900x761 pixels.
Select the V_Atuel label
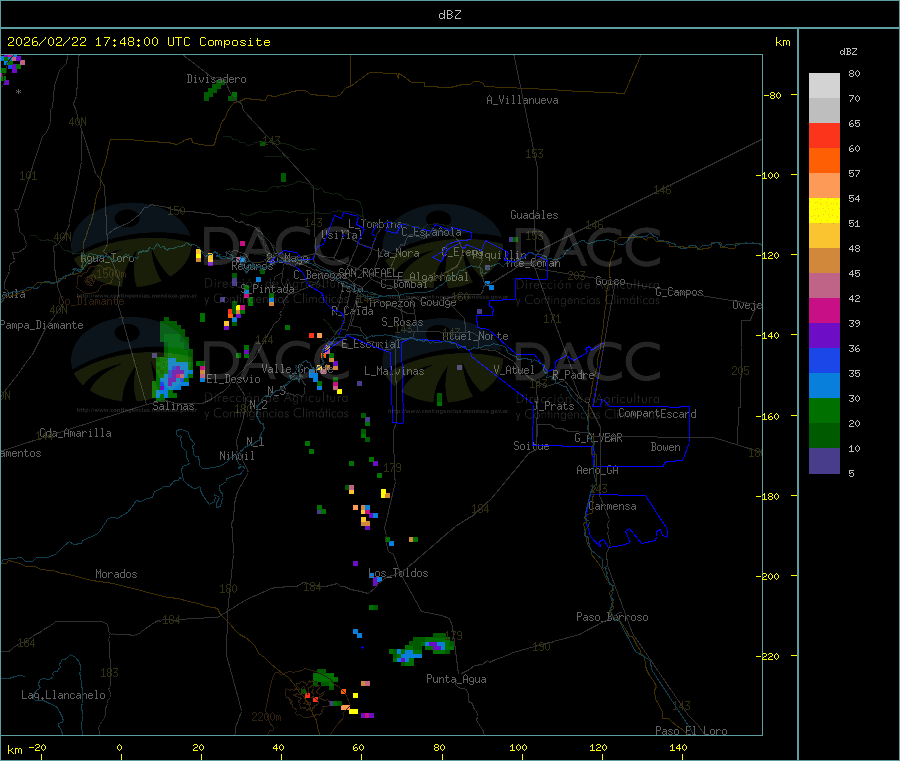(x=514, y=370)
